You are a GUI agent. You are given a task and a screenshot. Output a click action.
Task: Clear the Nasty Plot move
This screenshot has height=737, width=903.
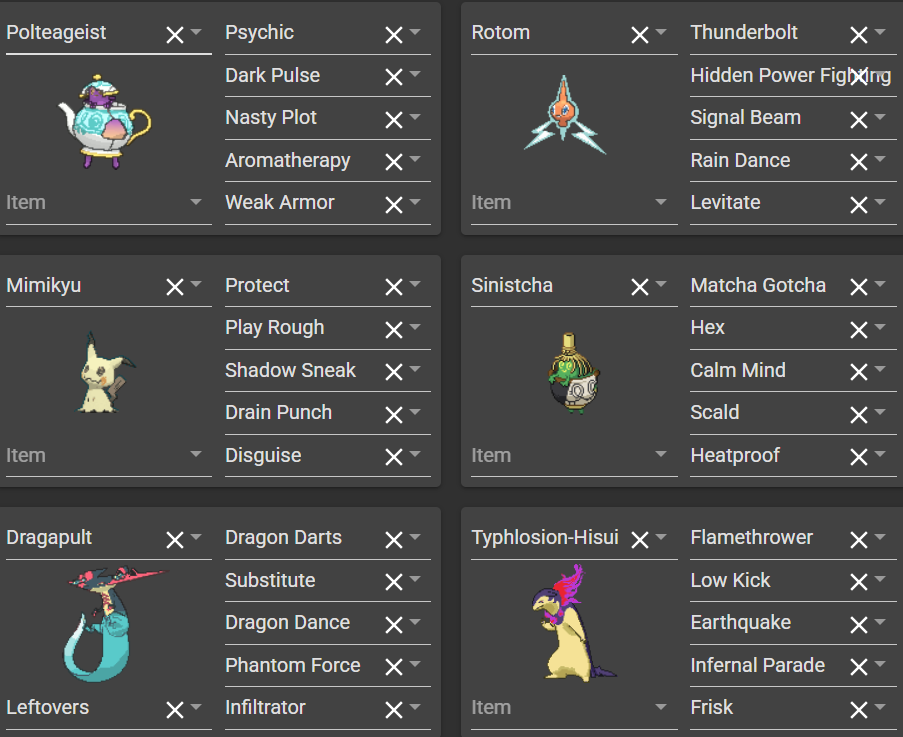[394, 120]
